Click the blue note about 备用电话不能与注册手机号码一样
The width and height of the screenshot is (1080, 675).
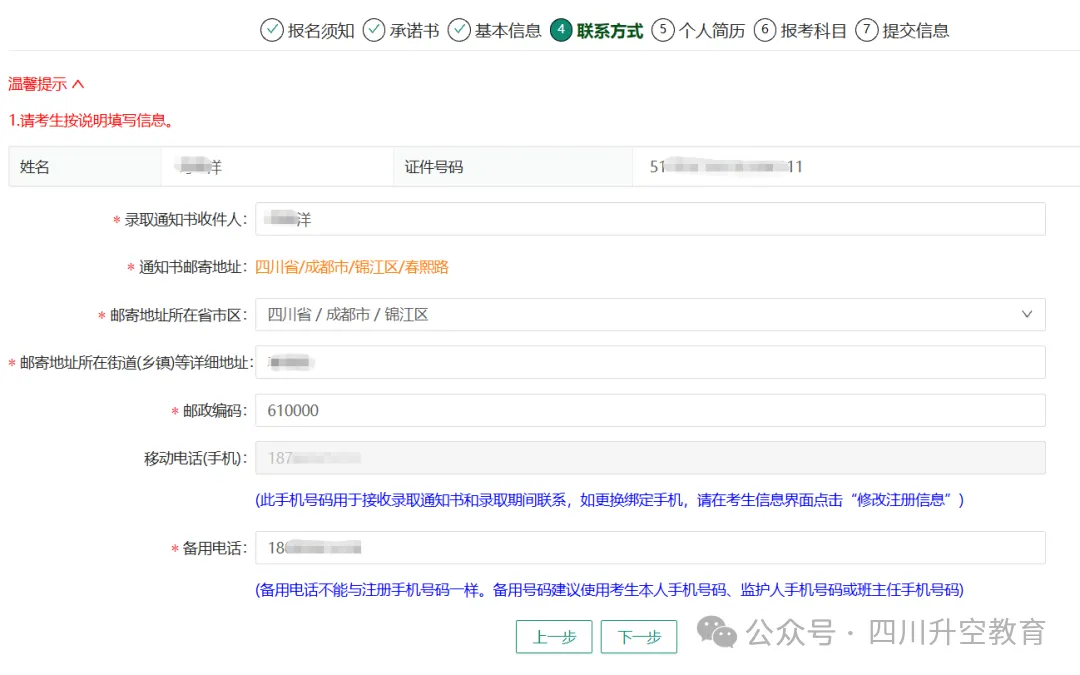tap(610, 590)
